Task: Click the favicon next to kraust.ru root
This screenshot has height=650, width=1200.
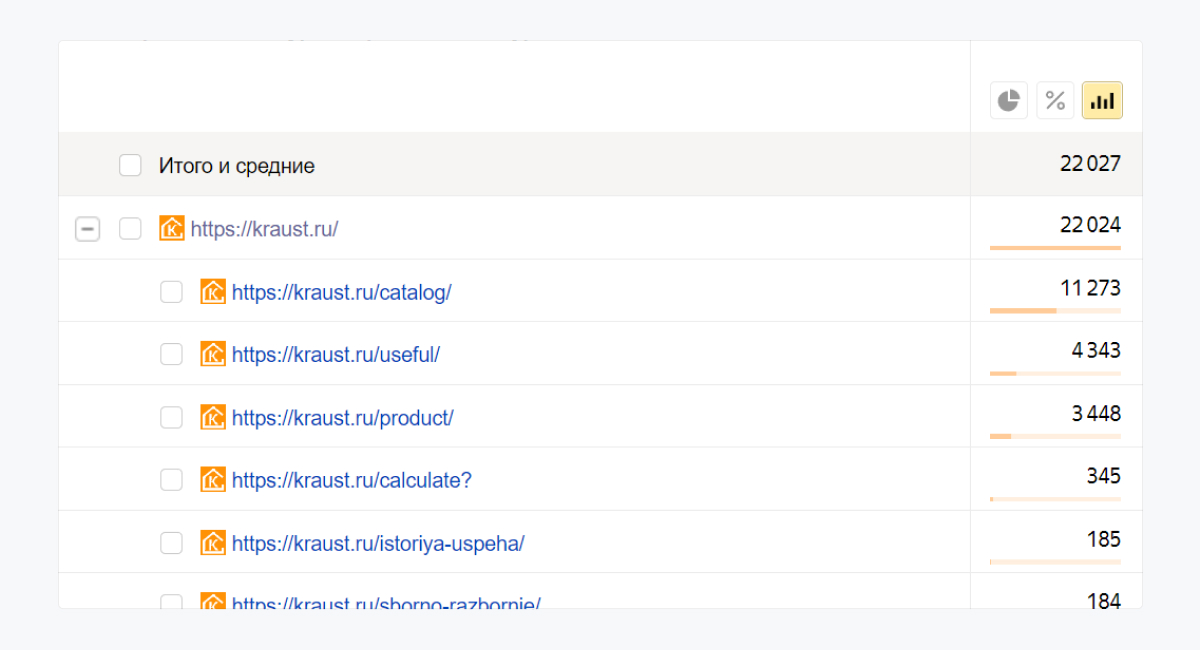Action: (x=172, y=228)
